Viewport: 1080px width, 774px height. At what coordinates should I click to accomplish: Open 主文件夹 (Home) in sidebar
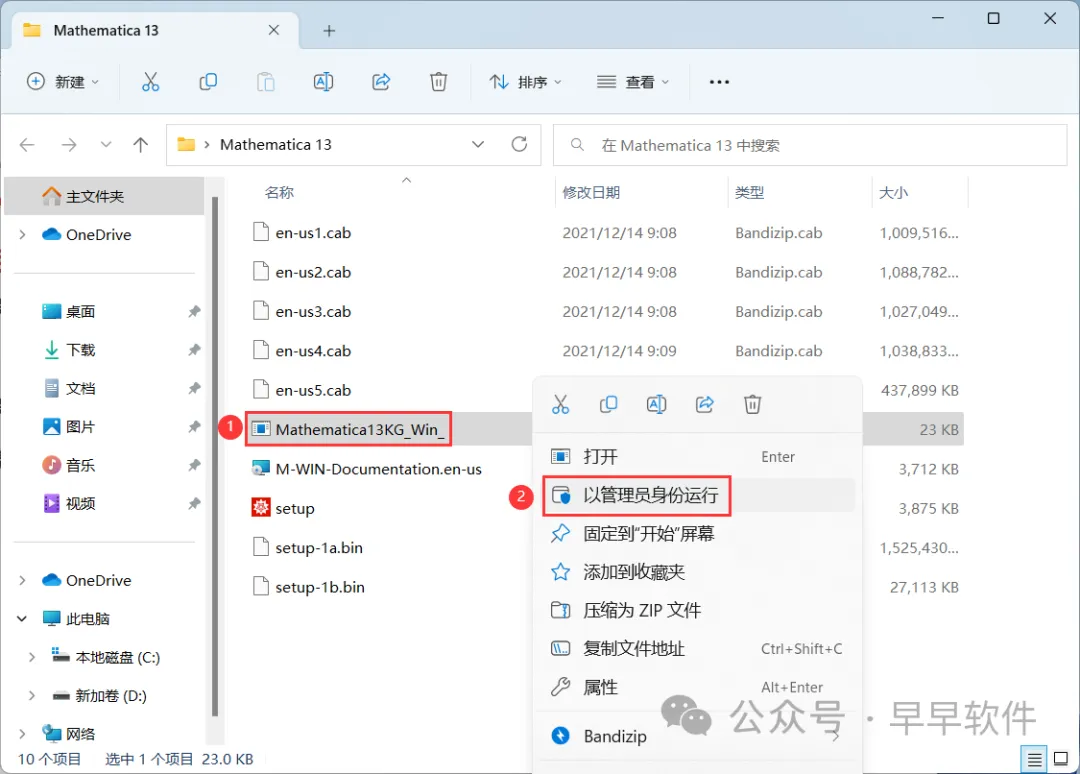[105, 196]
